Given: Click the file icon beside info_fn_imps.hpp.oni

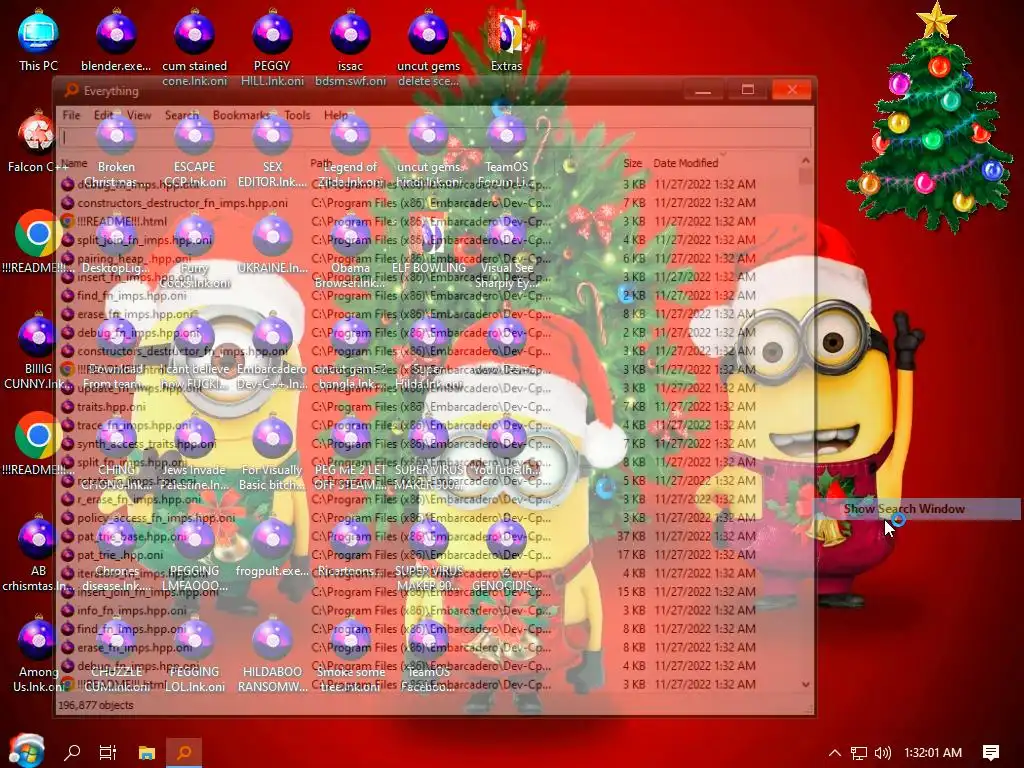Looking at the screenshot, I should (67, 611).
